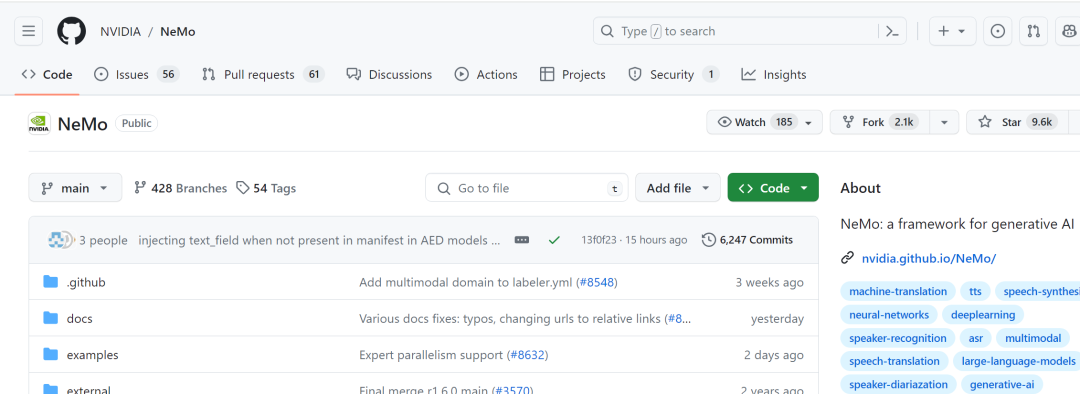Open pull requests icon in top header

[x=1033, y=32]
